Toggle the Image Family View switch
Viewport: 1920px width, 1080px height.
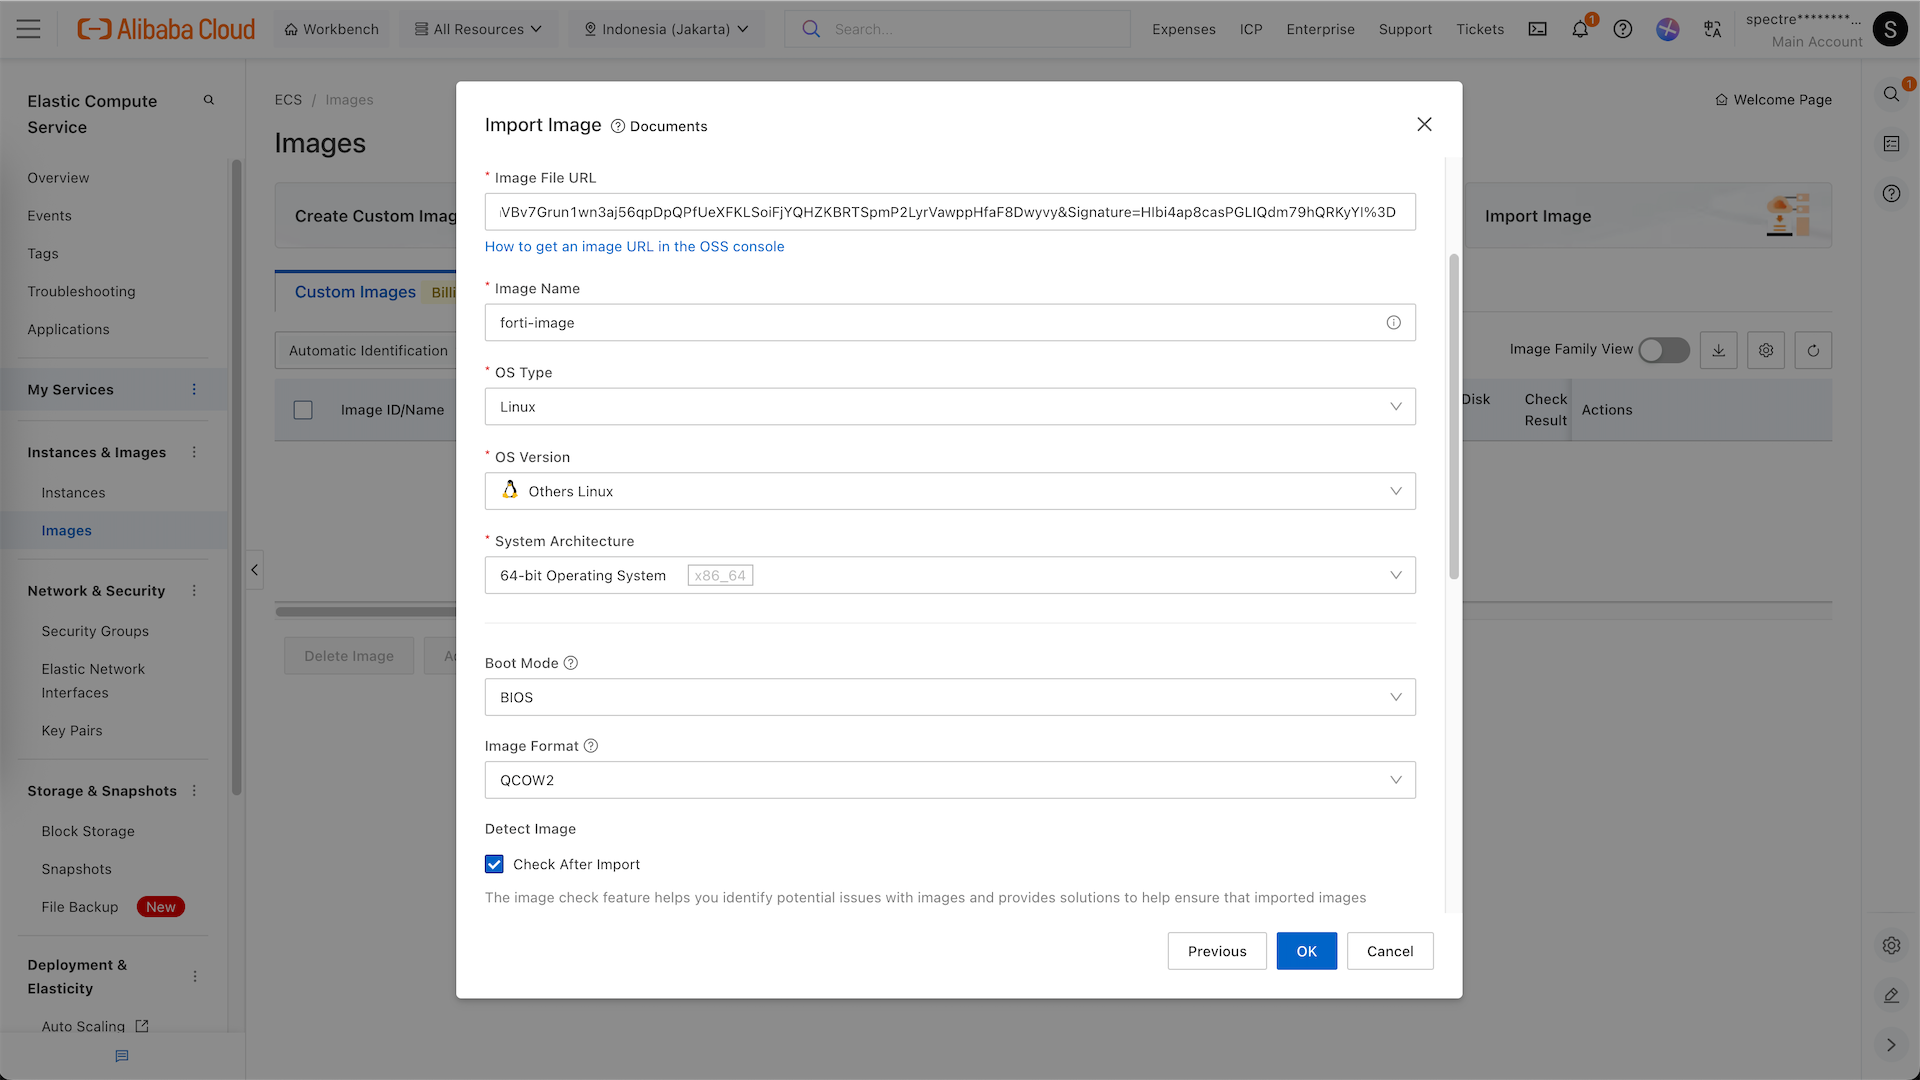1663,350
